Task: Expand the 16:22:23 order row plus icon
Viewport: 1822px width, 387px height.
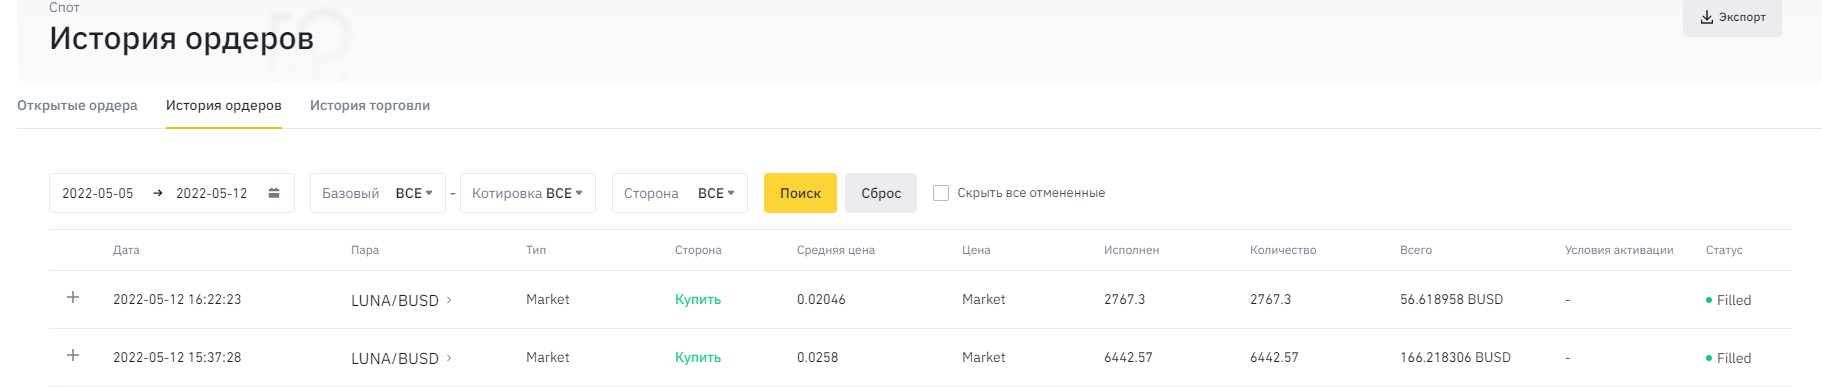Action: (73, 298)
